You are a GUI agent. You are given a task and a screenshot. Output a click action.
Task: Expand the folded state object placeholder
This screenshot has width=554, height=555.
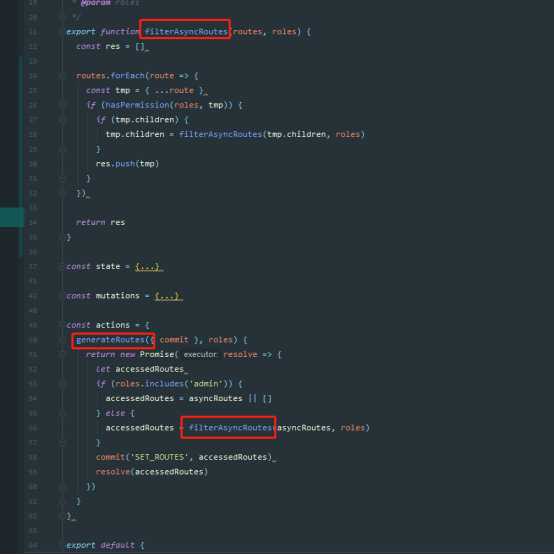[148, 267]
